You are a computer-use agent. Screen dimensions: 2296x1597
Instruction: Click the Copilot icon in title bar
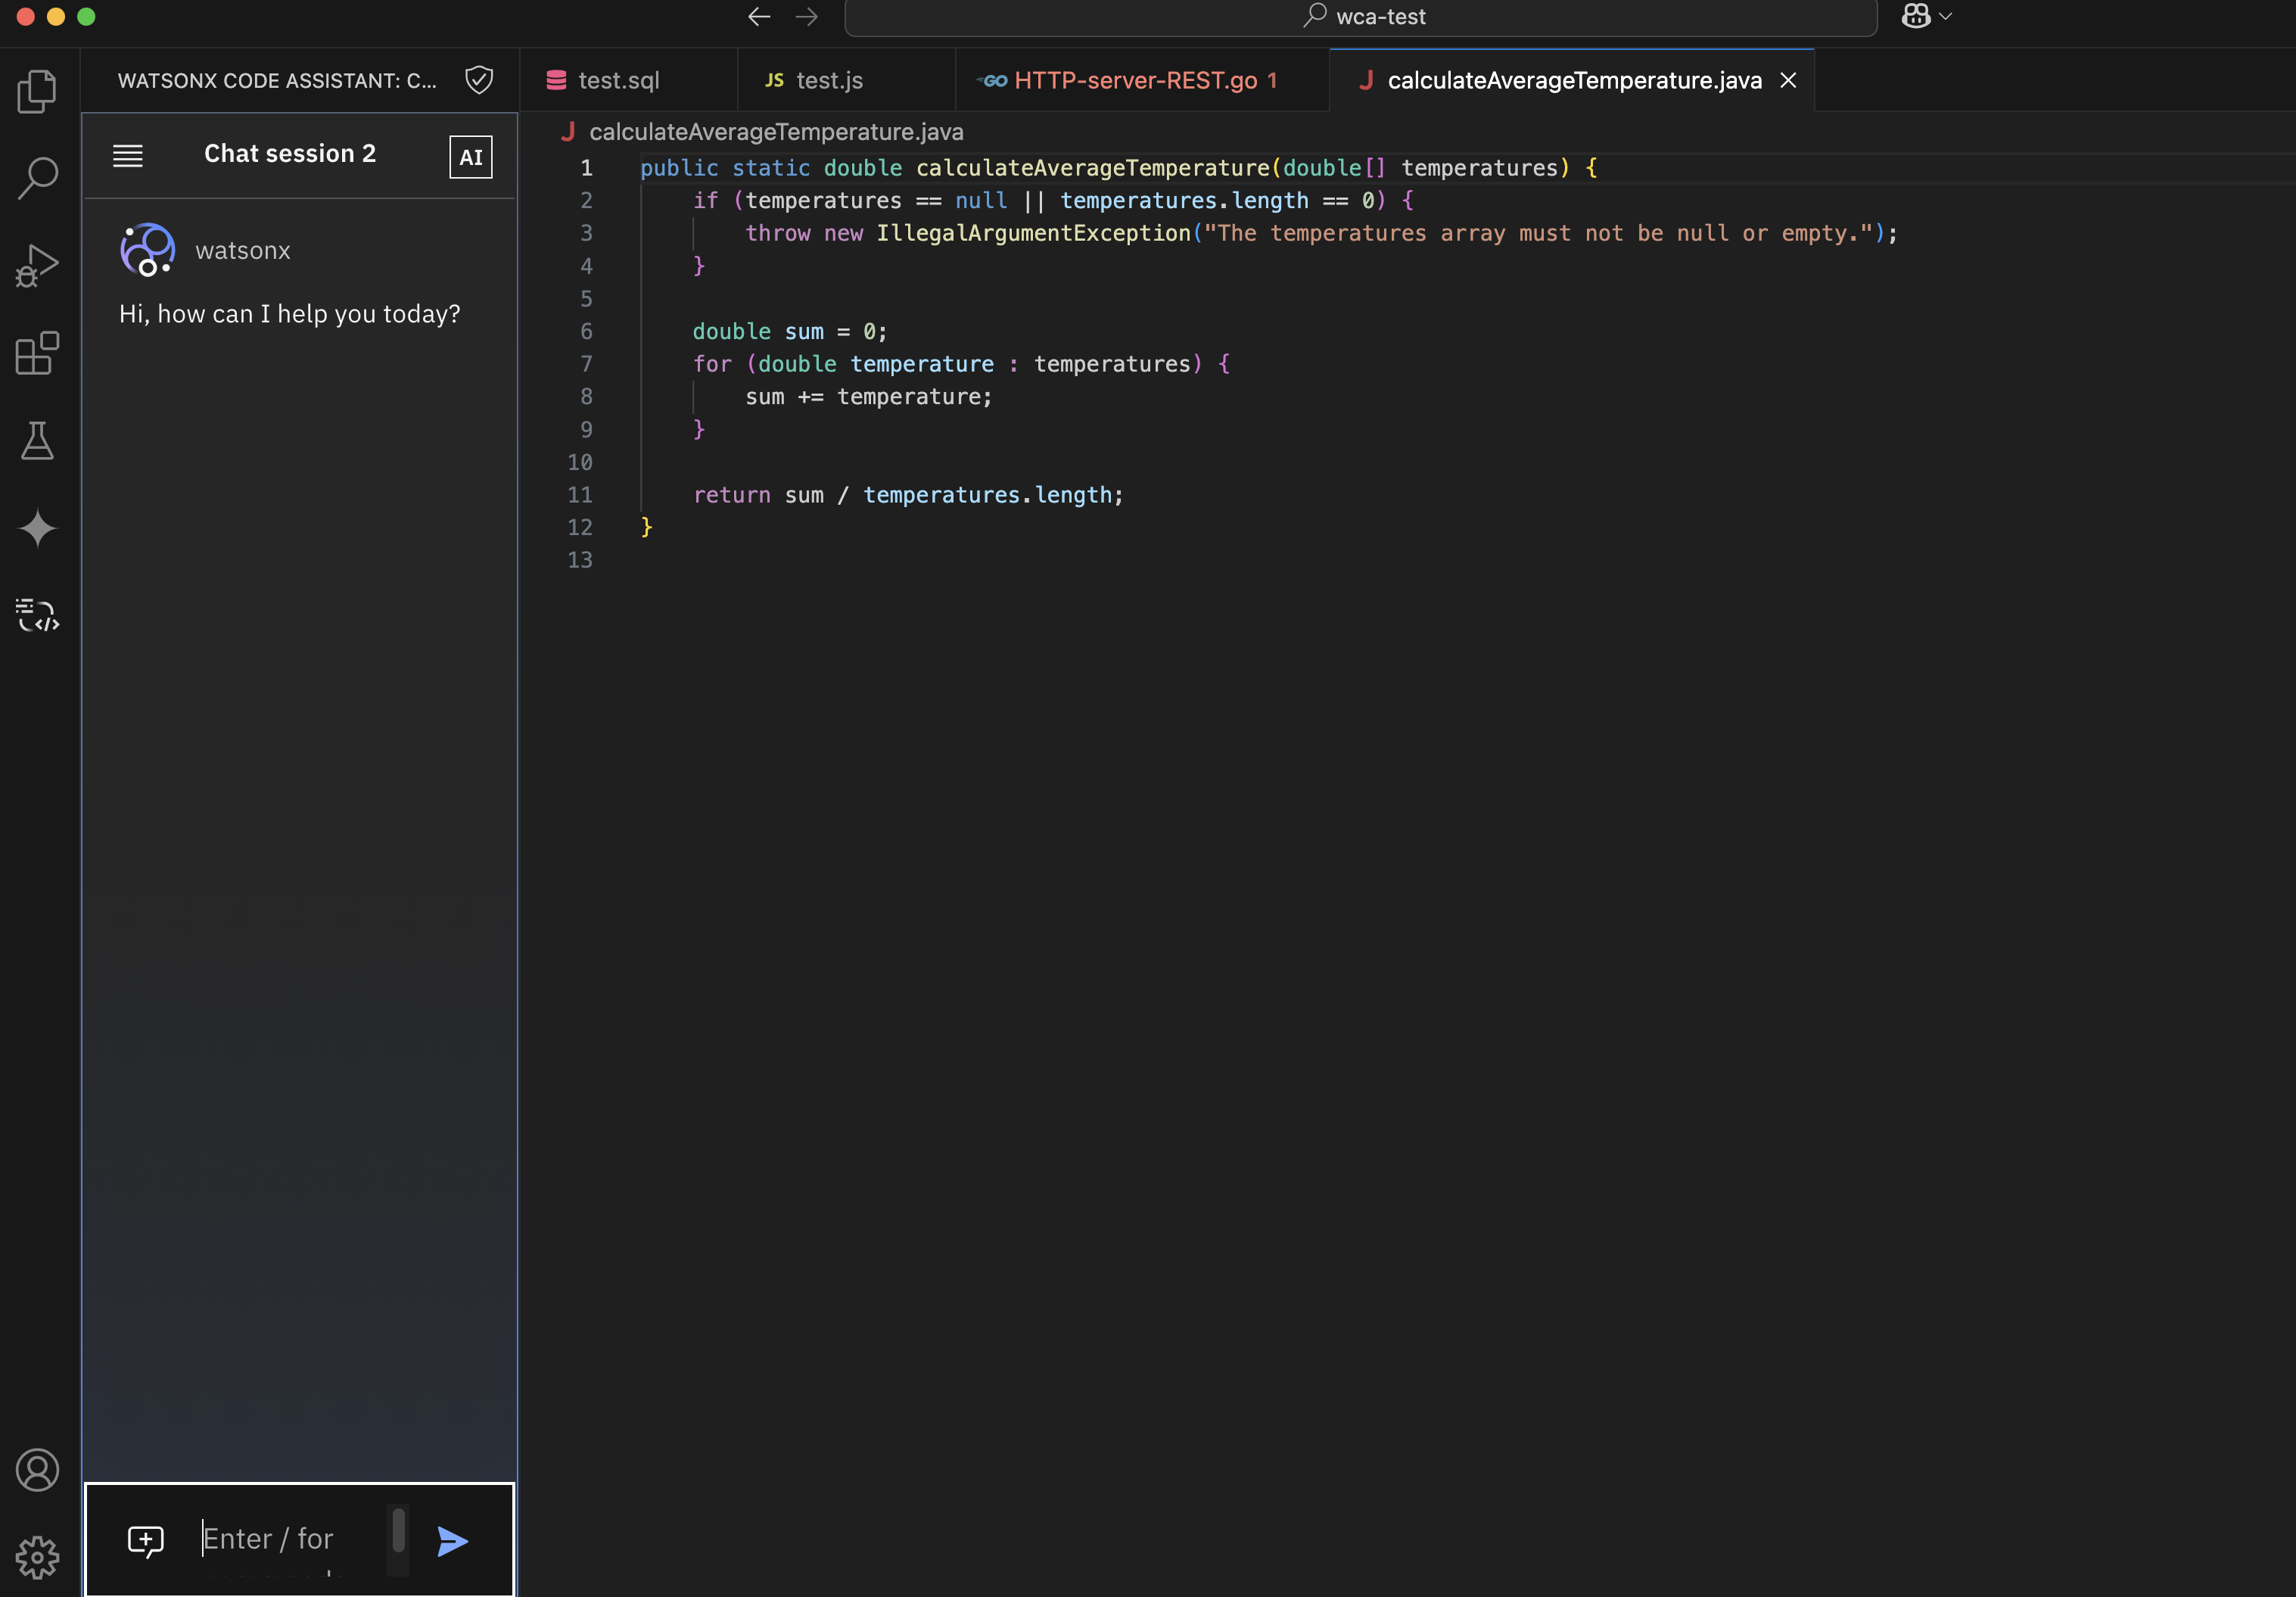pyautogui.click(x=1916, y=16)
